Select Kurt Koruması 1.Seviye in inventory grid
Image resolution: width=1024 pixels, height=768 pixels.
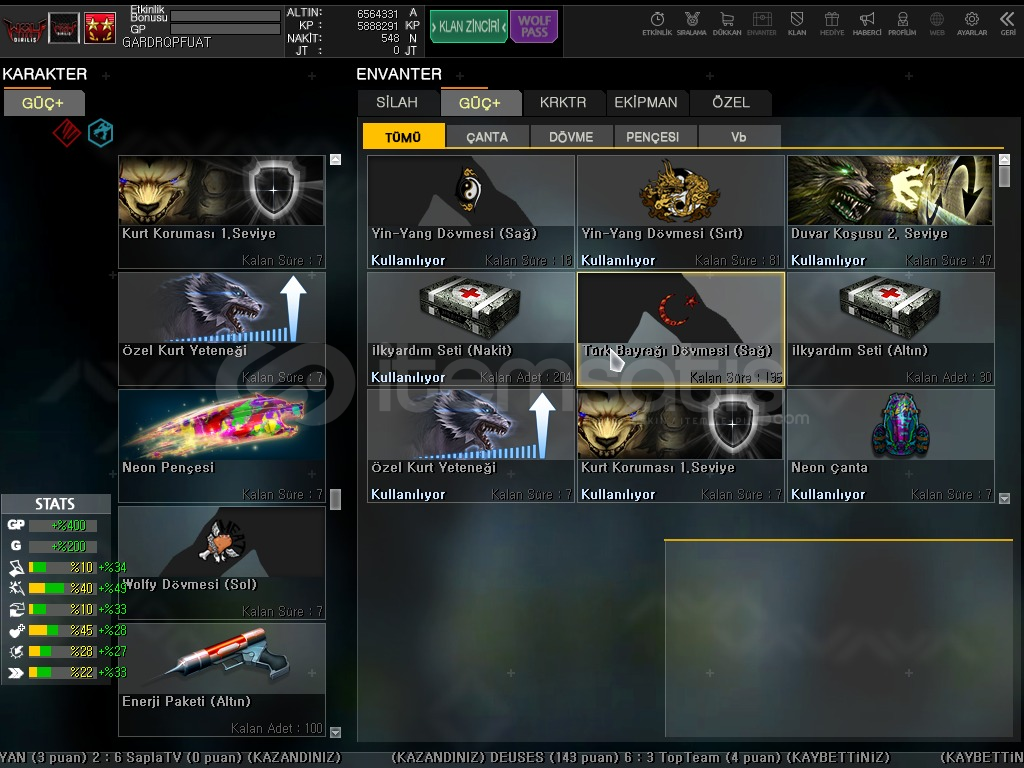pyautogui.click(x=680, y=446)
